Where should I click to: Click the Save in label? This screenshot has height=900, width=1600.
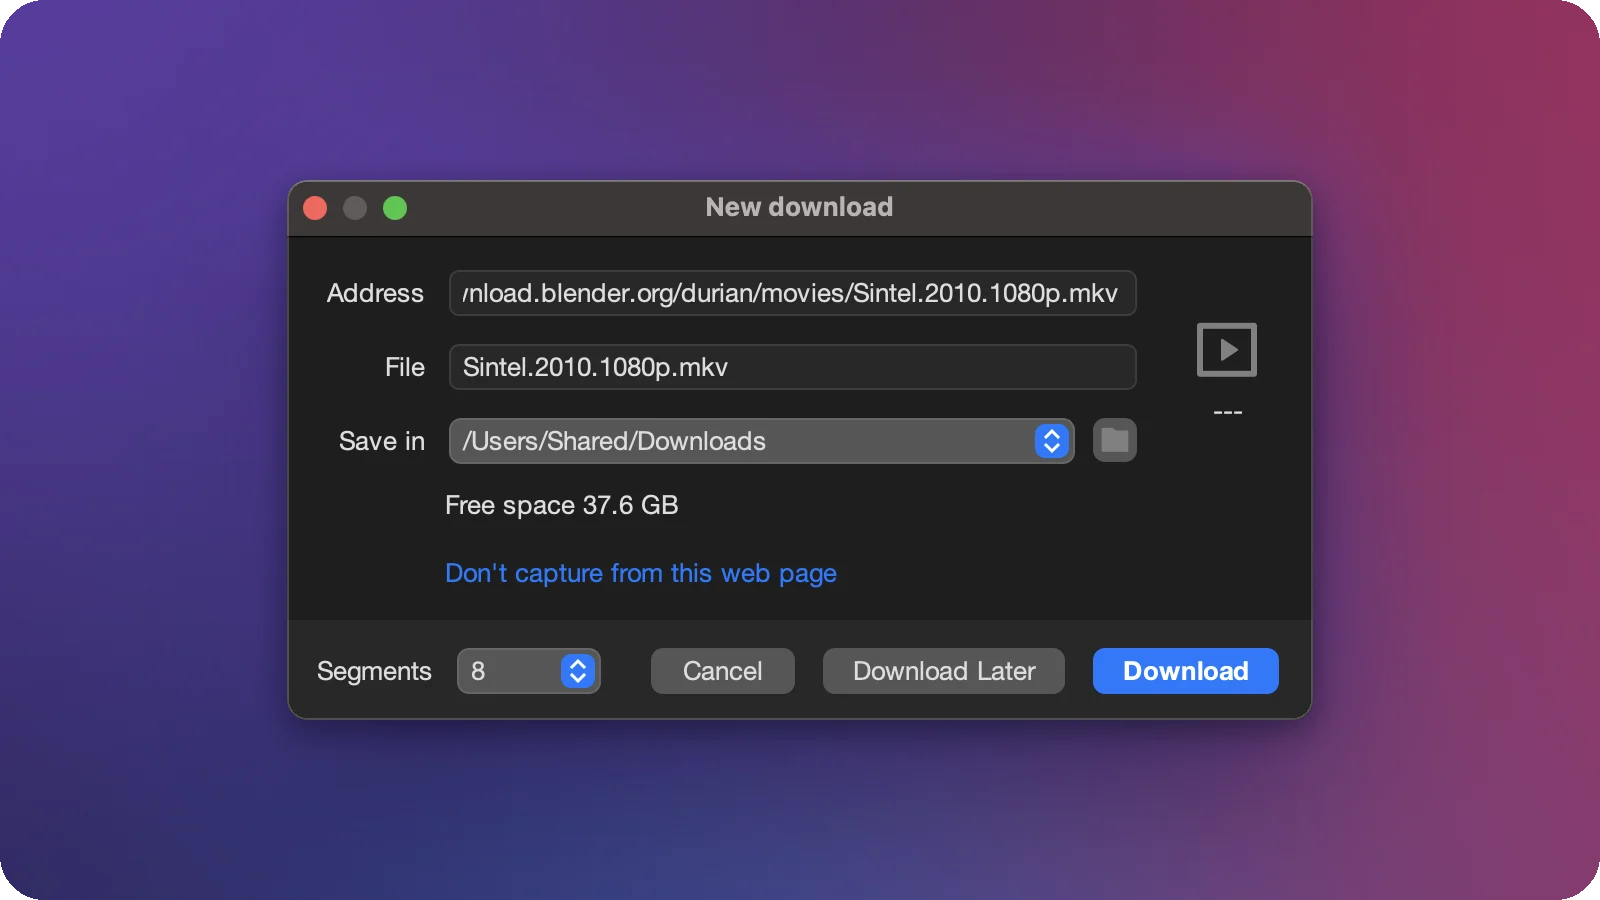382,441
